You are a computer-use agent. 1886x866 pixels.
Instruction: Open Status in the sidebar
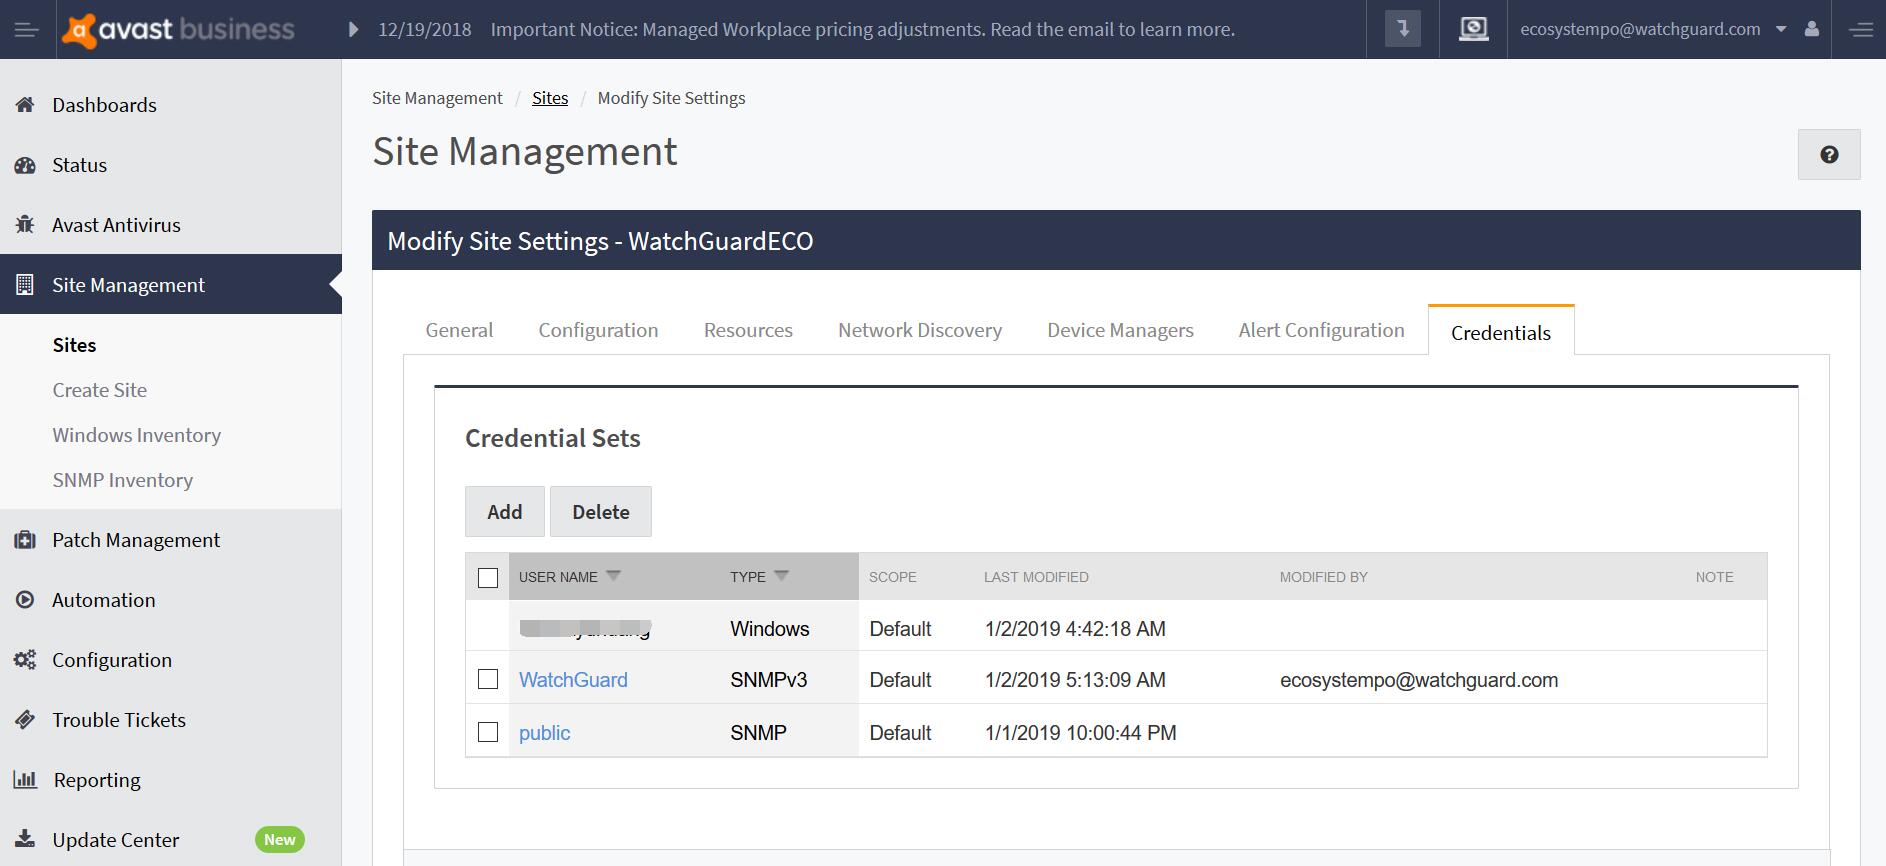[79, 165]
